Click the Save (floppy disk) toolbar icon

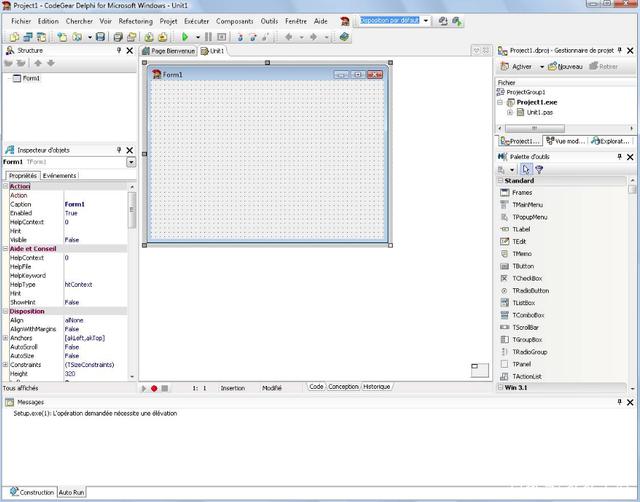(x=100, y=37)
